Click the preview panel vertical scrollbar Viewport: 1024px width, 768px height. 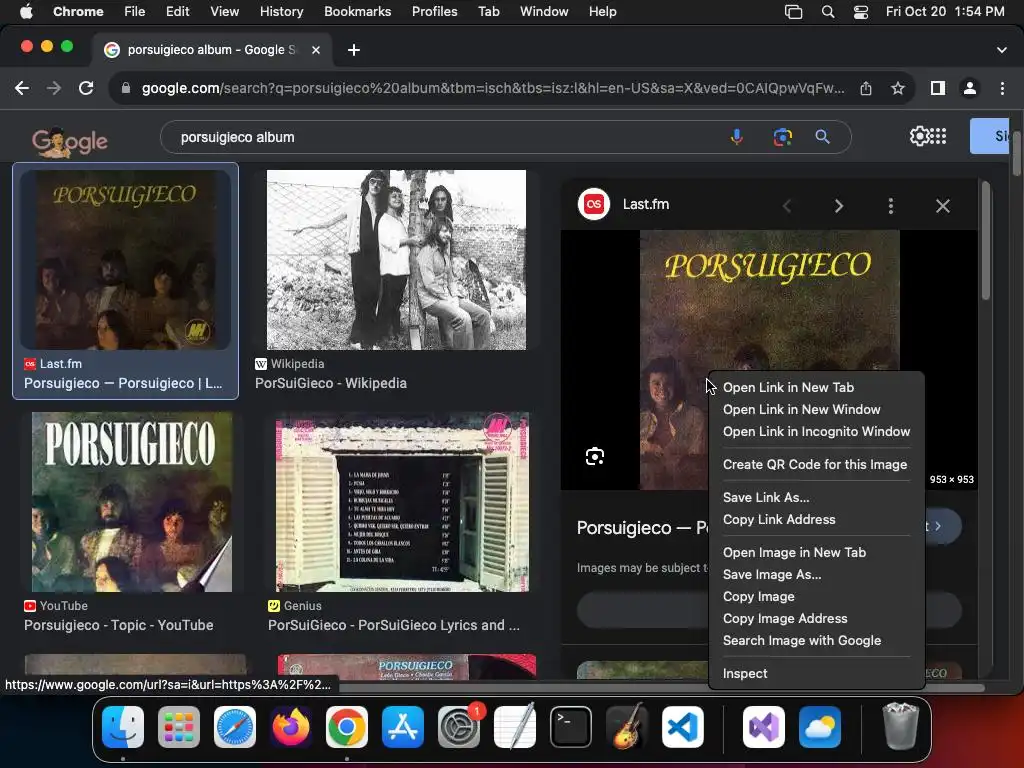tap(985, 242)
